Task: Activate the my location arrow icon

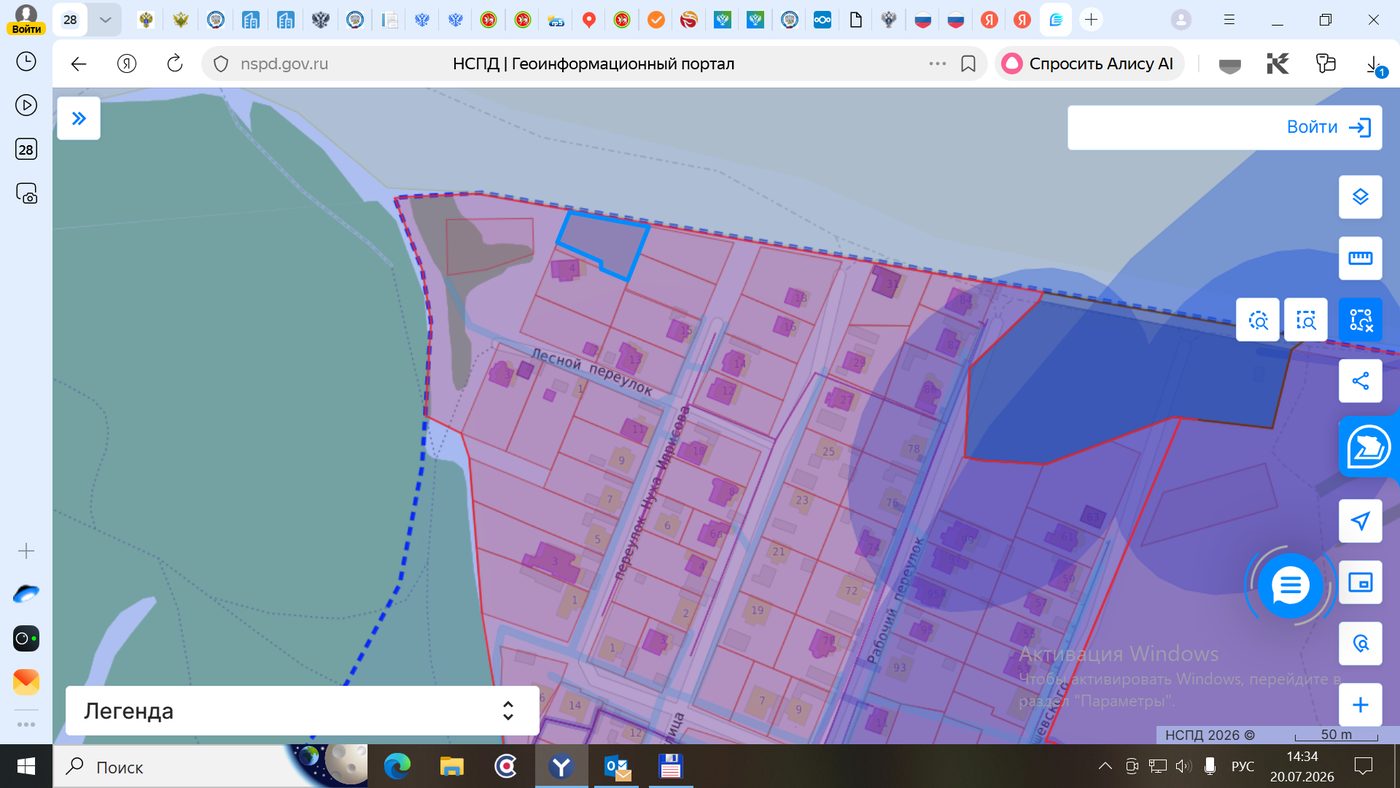Action: pyautogui.click(x=1360, y=521)
